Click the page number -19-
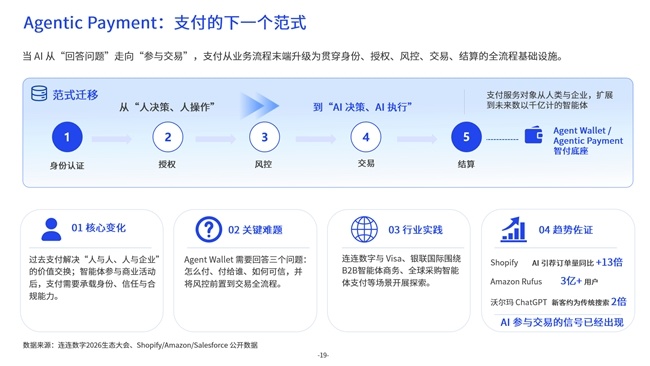 323,355
